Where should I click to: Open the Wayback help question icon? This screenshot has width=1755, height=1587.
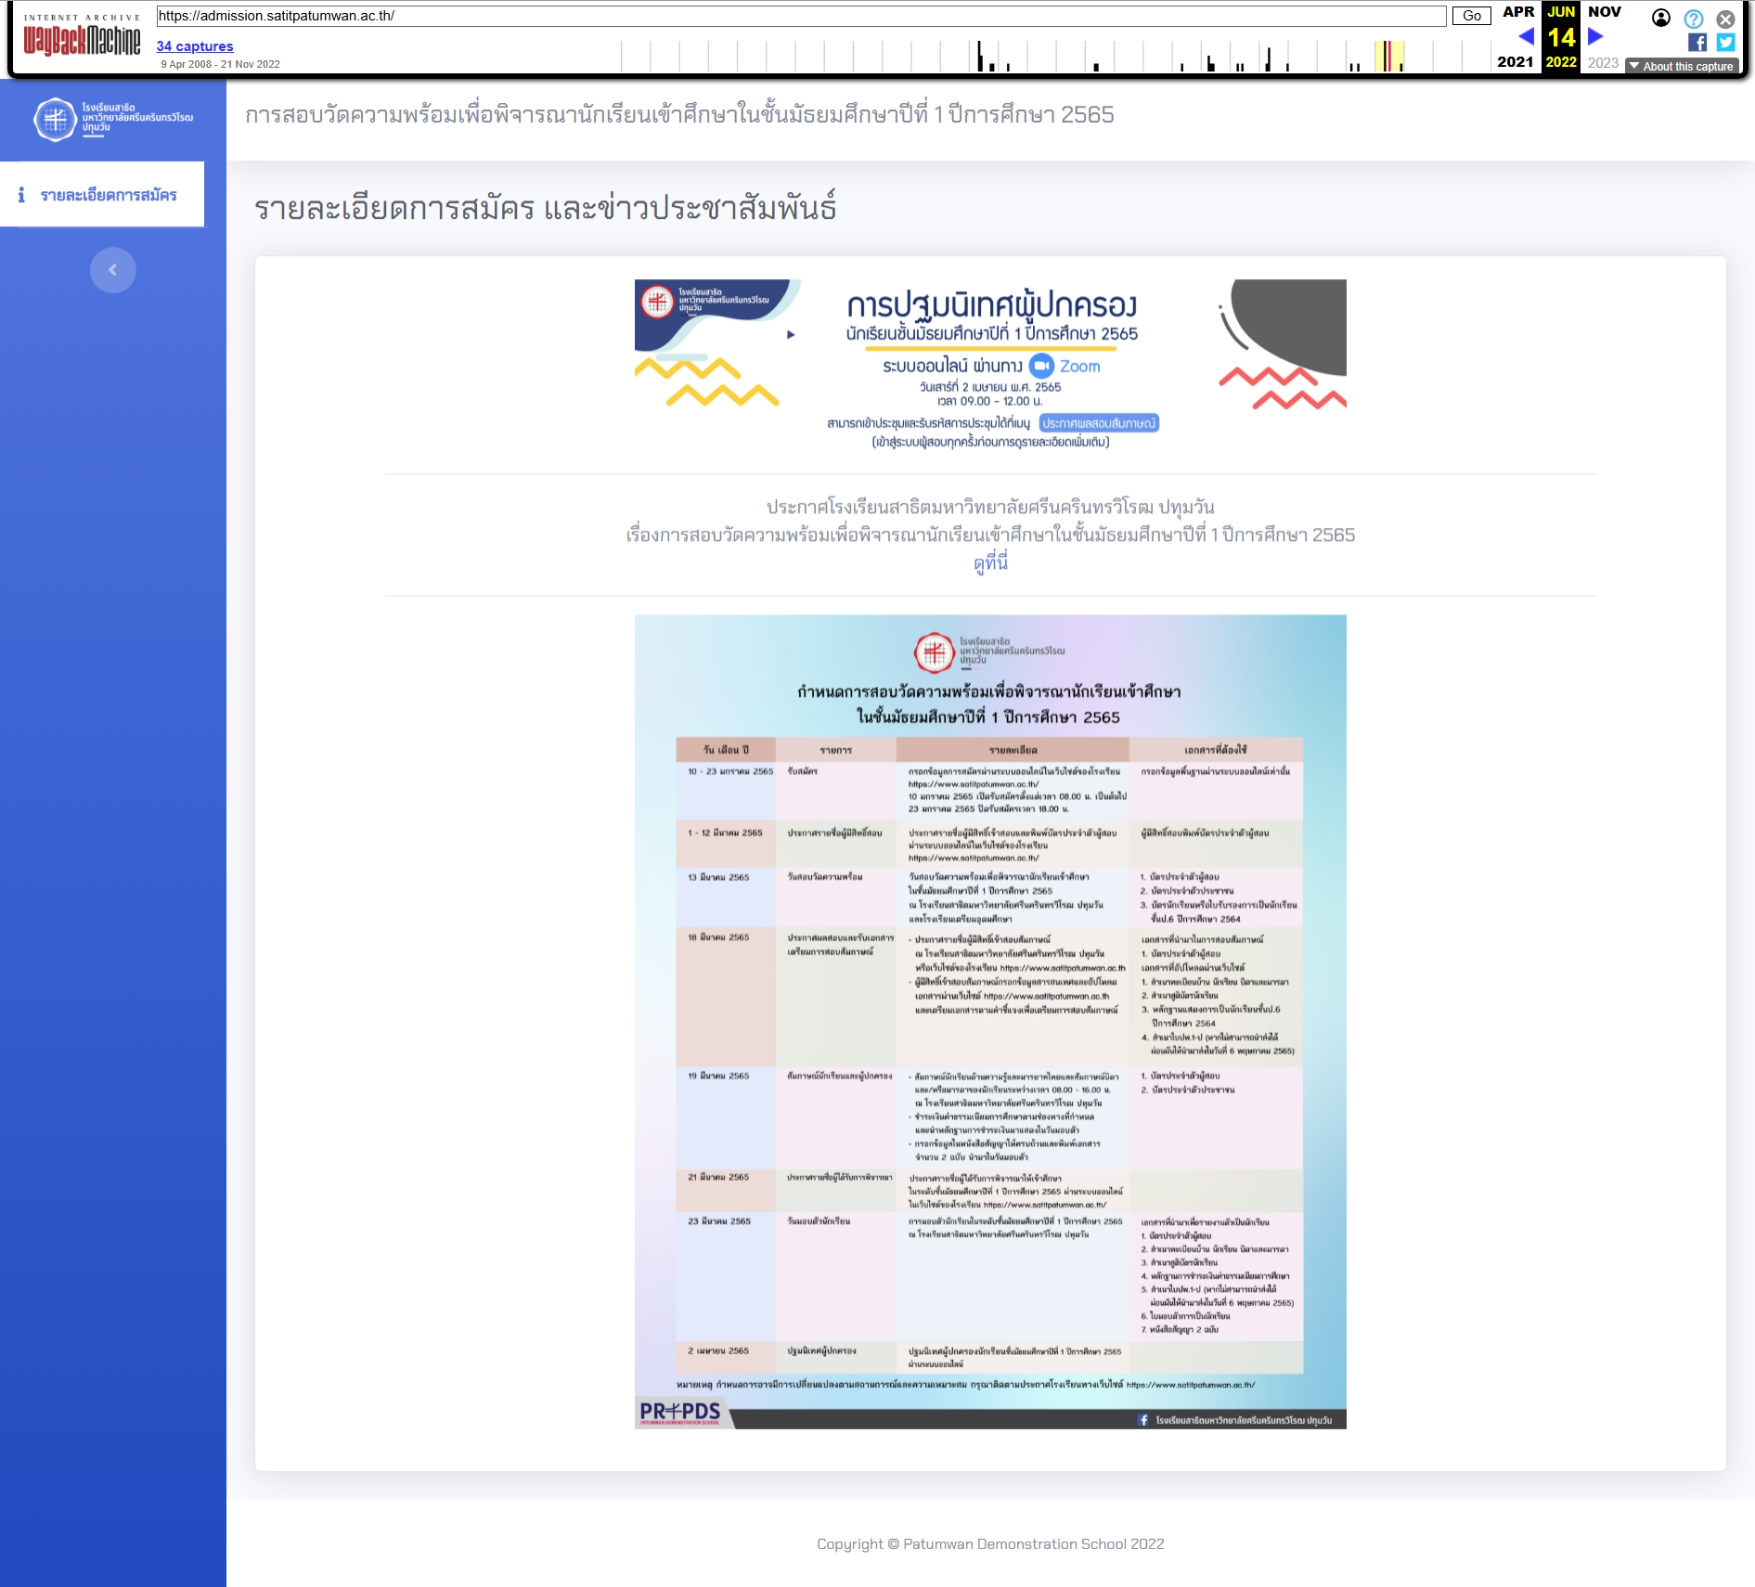pyautogui.click(x=1693, y=18)
